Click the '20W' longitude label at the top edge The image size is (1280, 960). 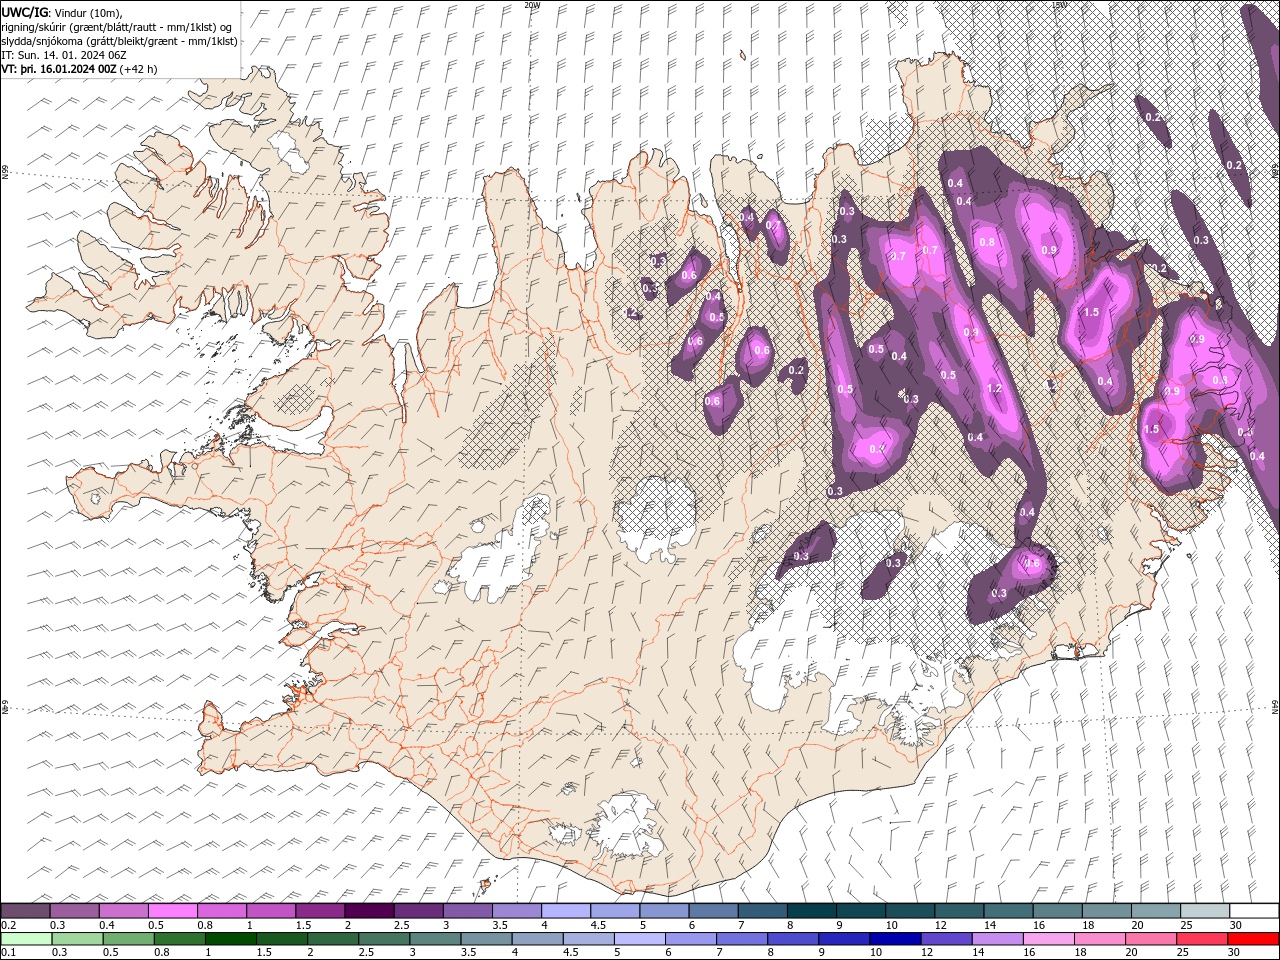532,5
